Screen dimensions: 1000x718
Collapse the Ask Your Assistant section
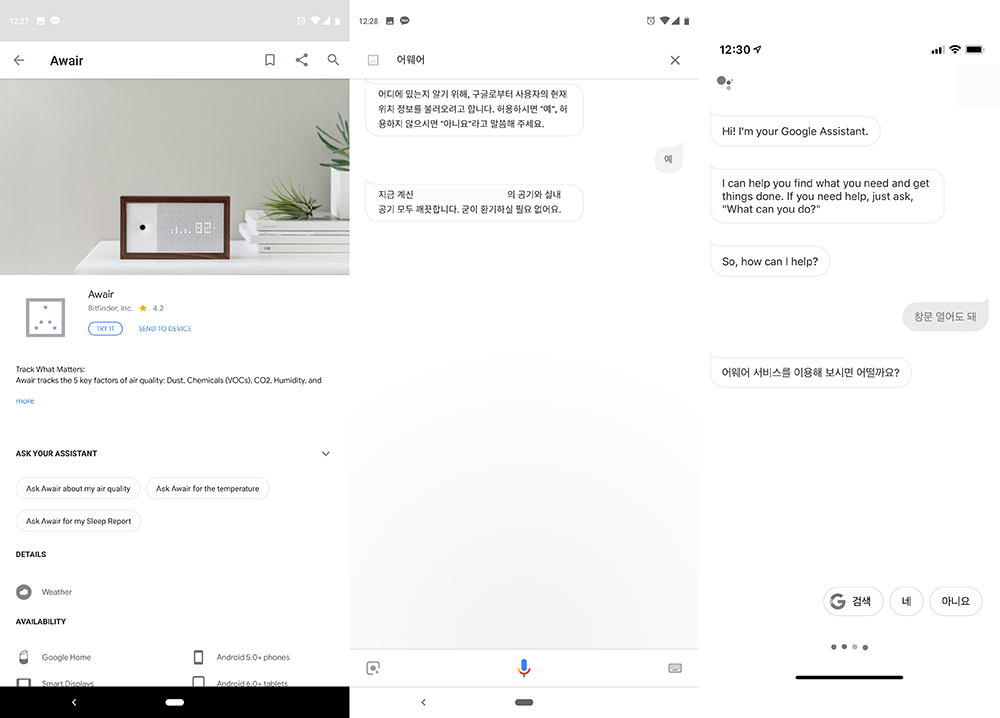click(x=325, y=453)
